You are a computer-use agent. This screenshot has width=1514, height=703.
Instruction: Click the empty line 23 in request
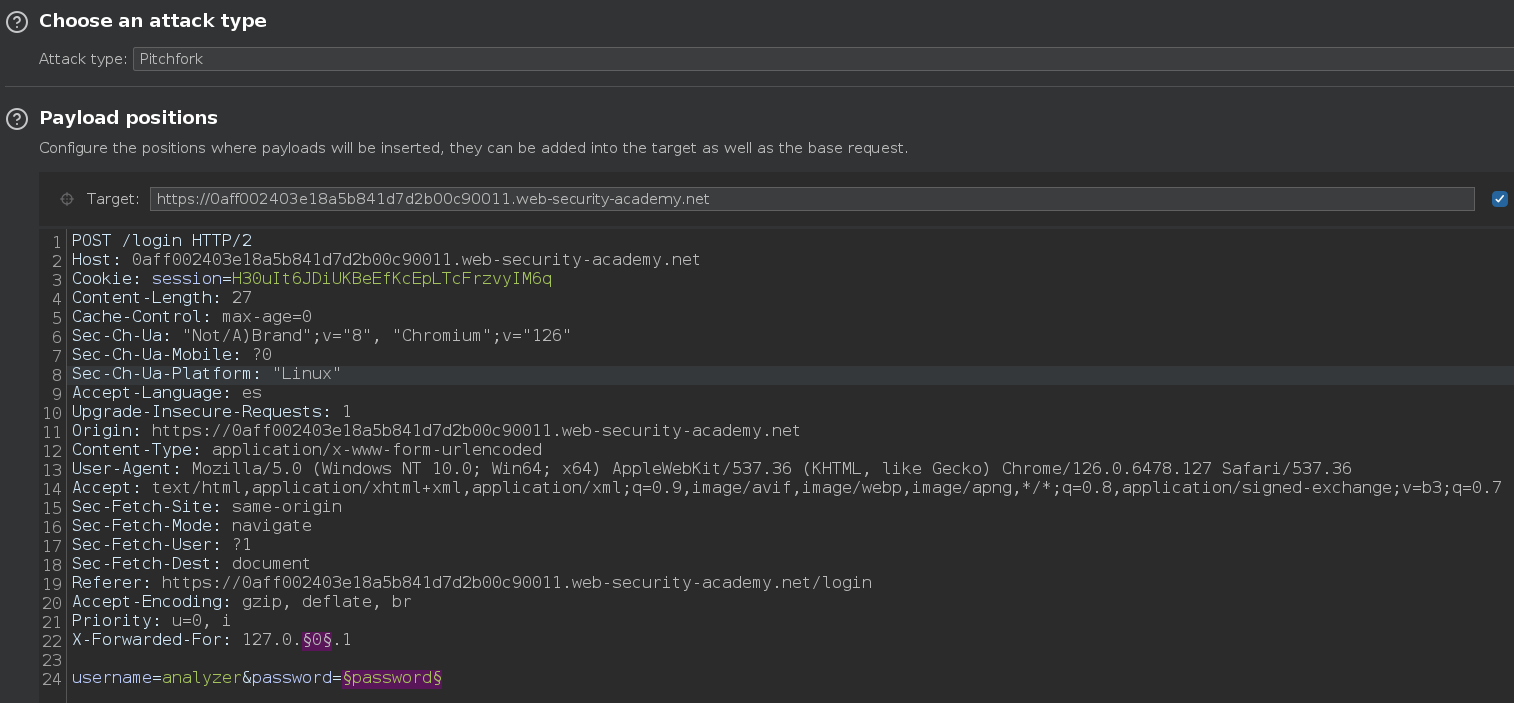pyautogui.click(x=400, y=660)
